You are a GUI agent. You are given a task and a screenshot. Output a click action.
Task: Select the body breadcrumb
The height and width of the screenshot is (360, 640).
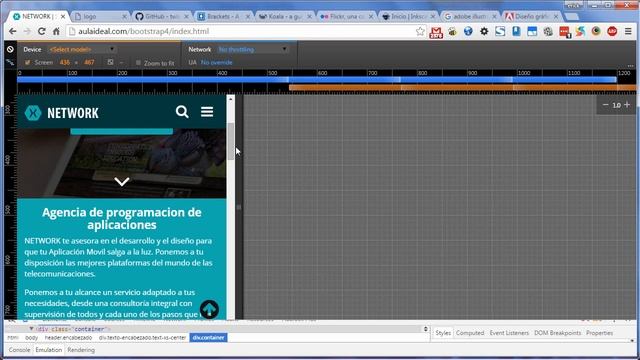click(31, 338)
